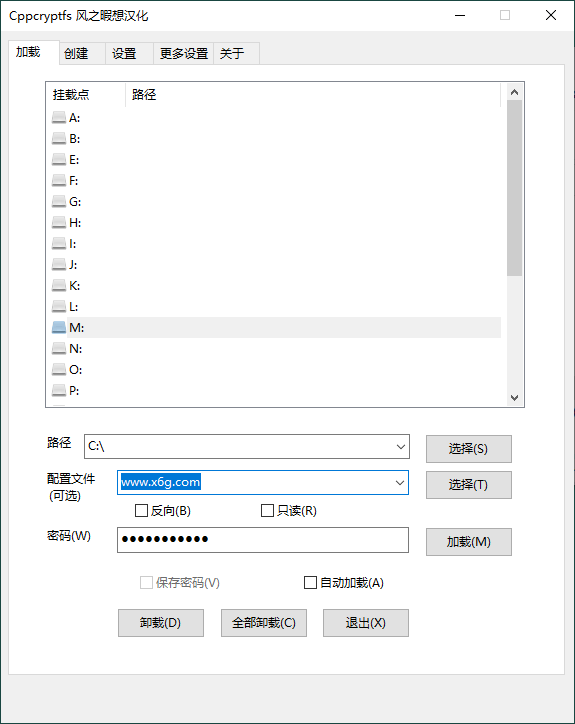Select the I: drive icon
The height and width of the screenshot is (724, 575).
(59, 243)
